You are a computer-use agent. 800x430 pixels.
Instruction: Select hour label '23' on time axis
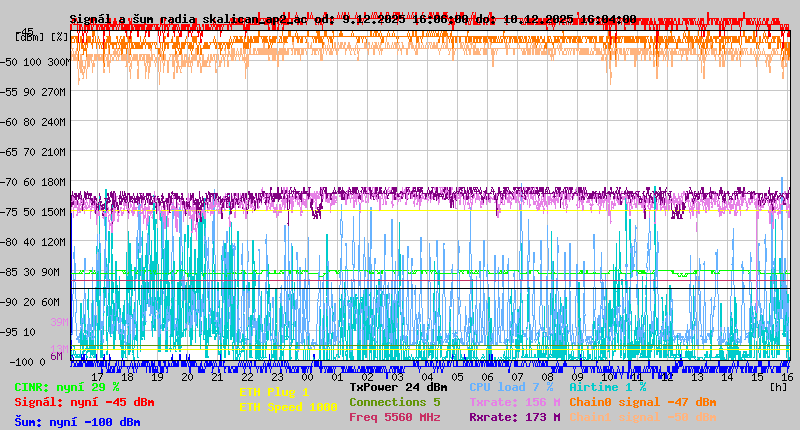277,377
